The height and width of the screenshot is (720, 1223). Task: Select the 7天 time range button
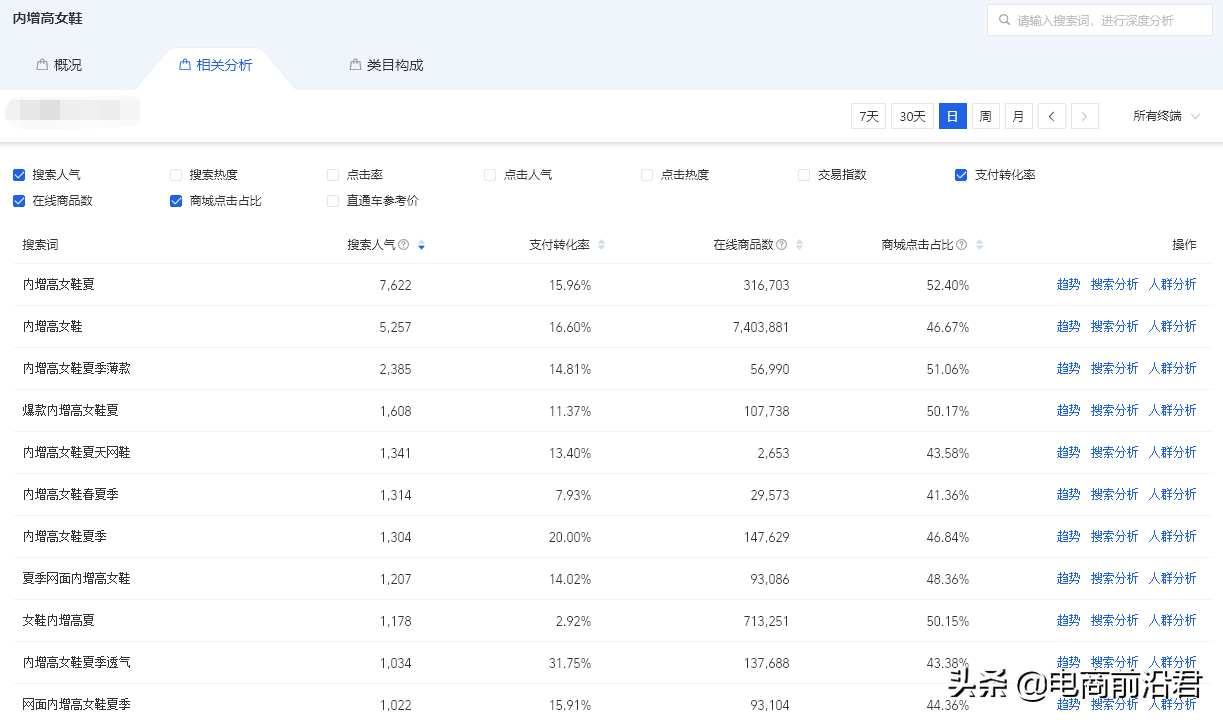[x=867, y=116]
